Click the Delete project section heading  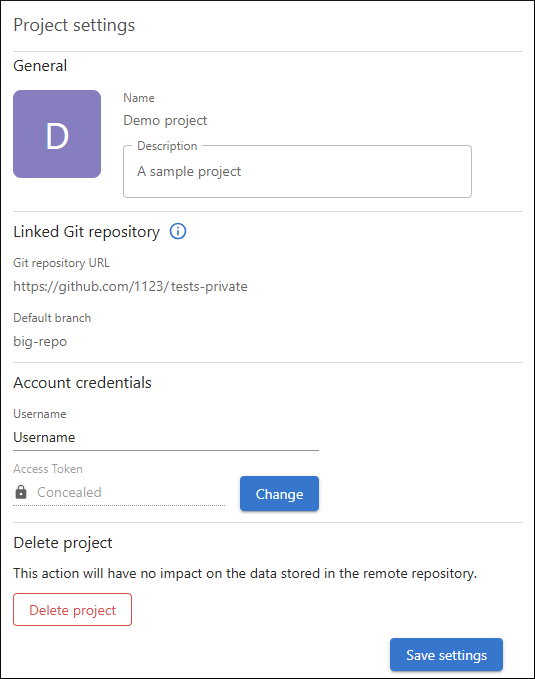[63, 543]
